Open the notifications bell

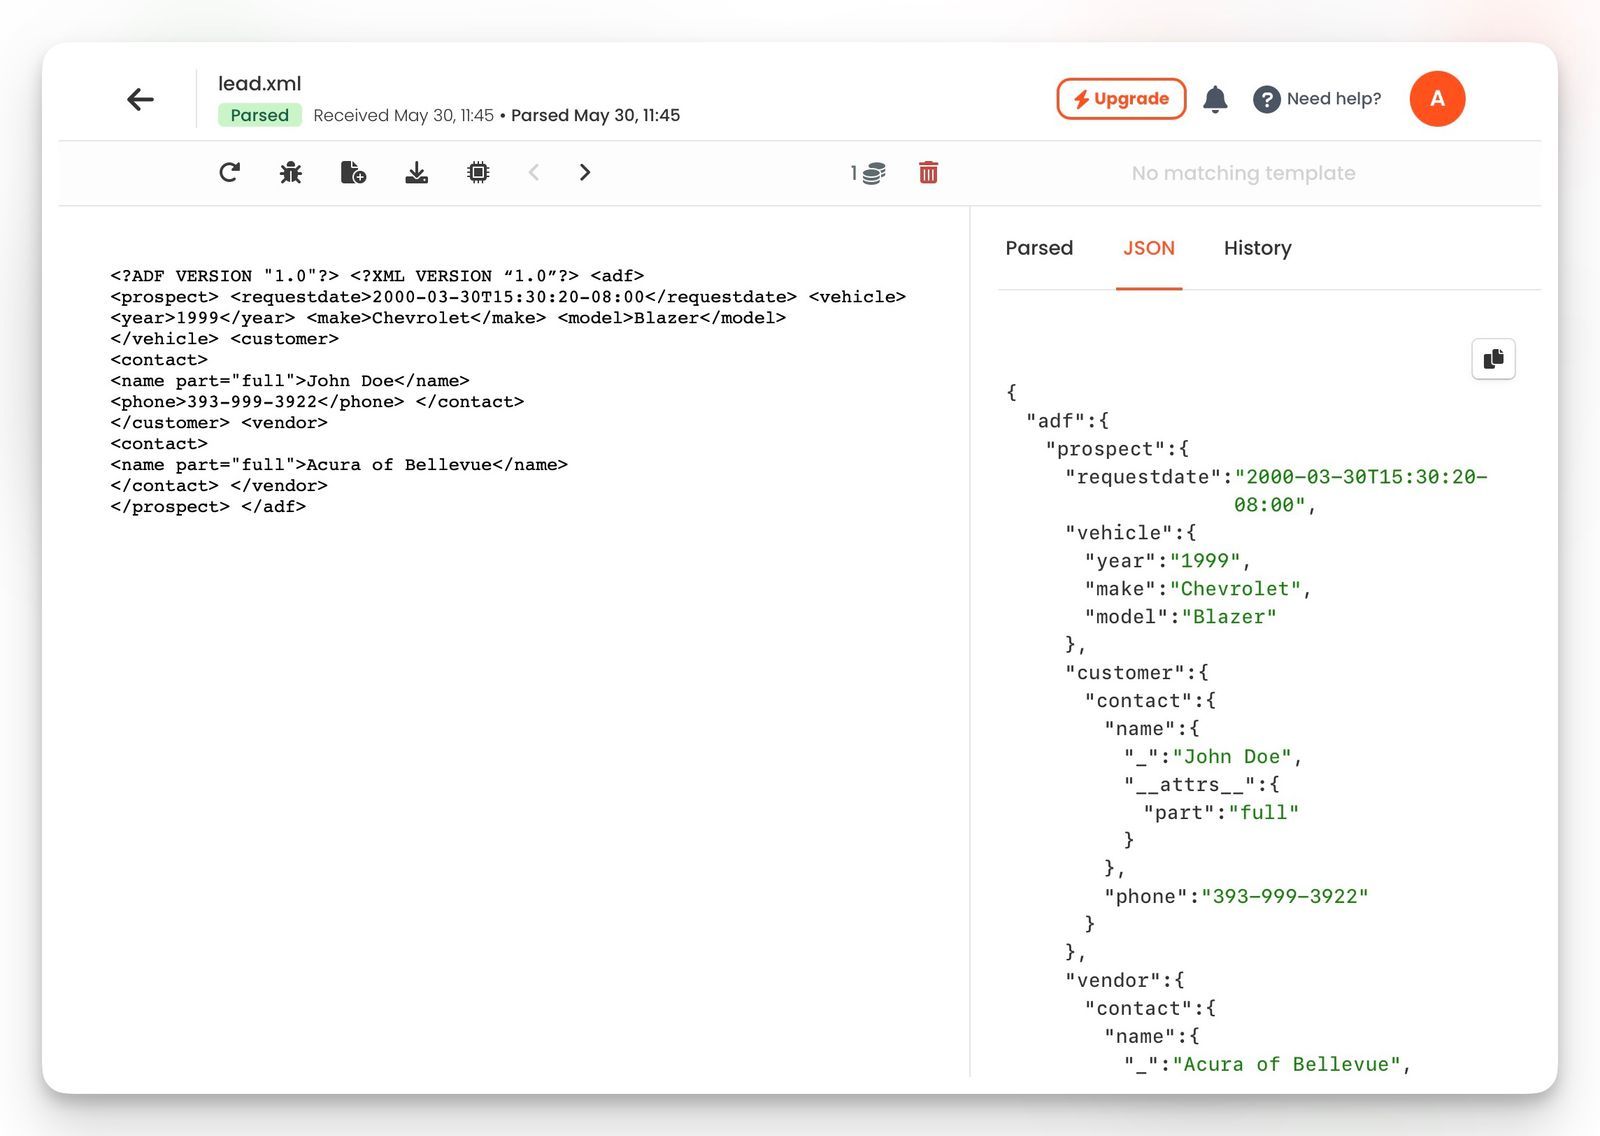coord(1215,99)
